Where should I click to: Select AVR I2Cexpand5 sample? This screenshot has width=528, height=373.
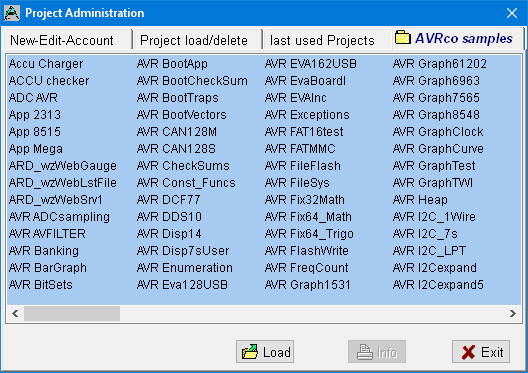coord(438,285)
